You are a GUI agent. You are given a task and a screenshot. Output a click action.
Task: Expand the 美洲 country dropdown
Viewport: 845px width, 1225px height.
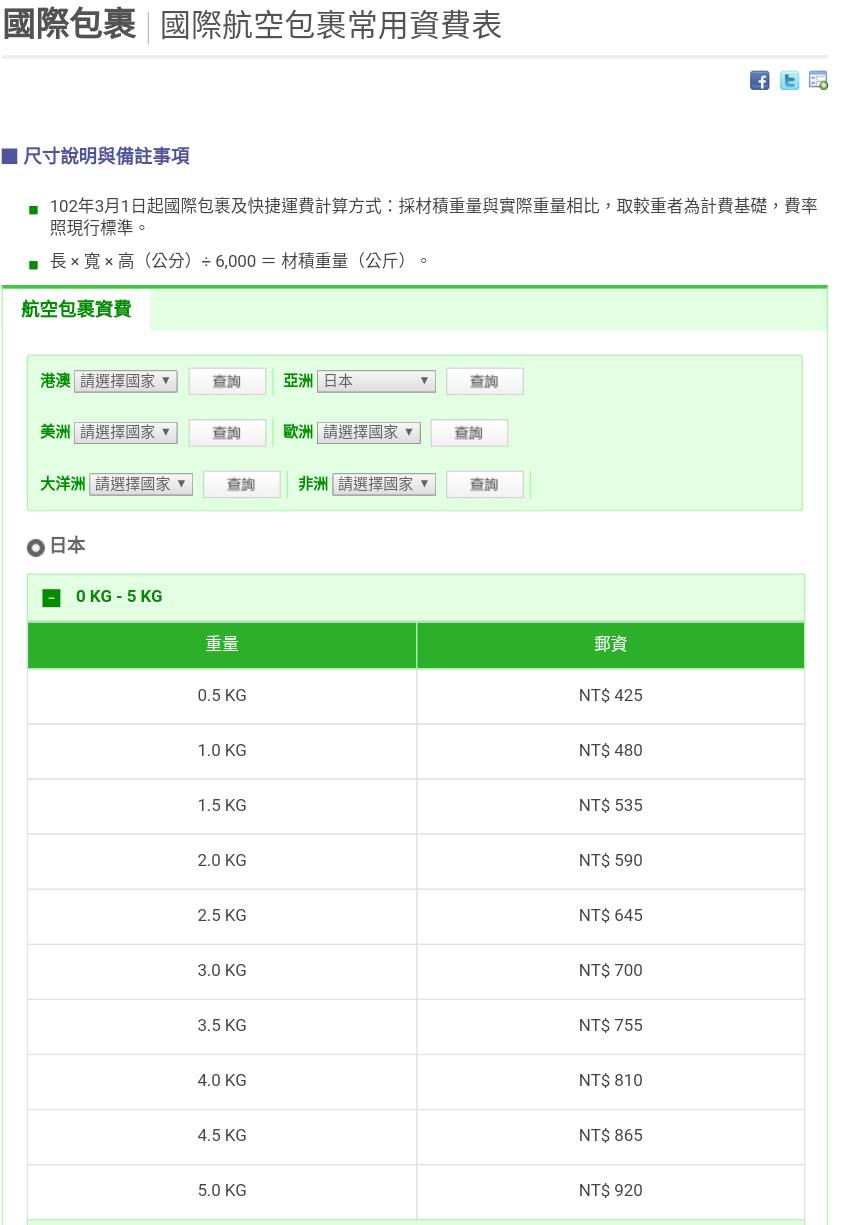click(126, 432)
